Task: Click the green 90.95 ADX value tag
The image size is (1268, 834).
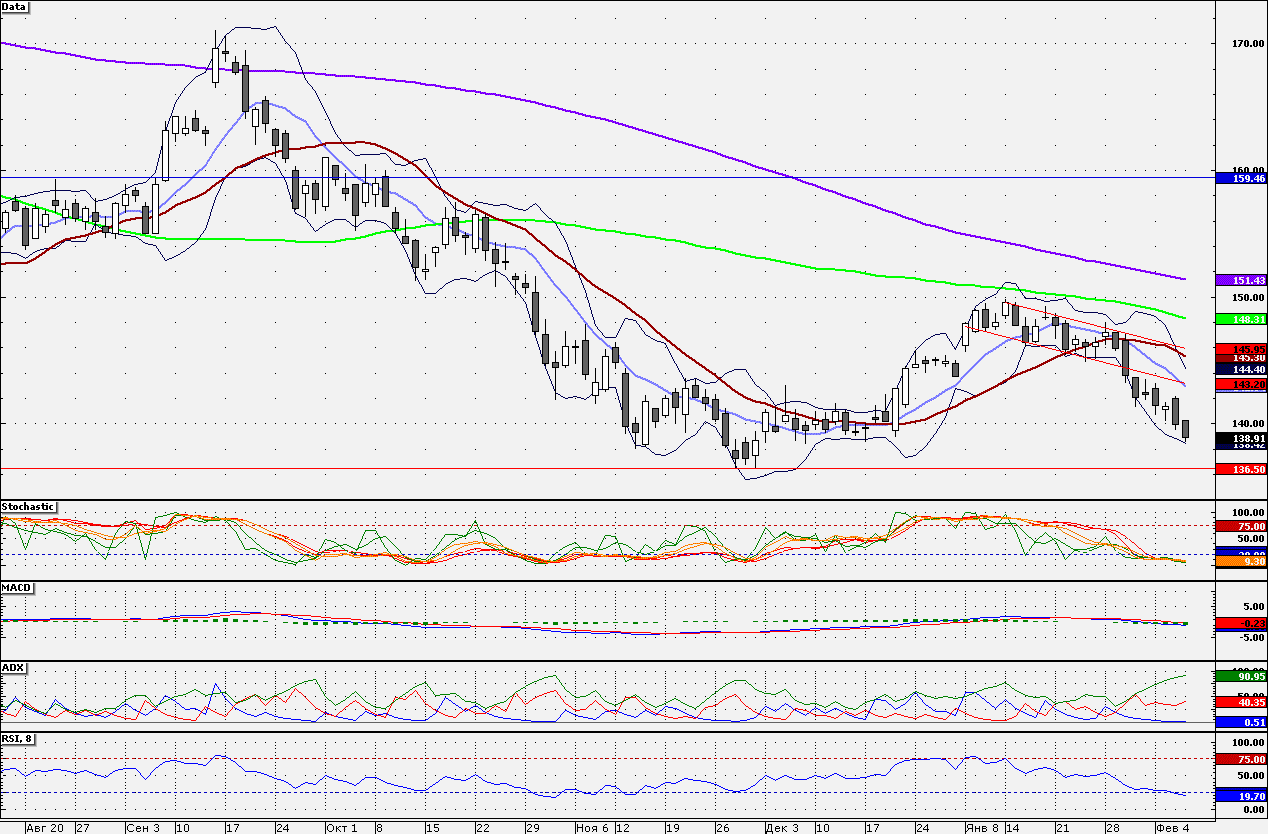Action: 1240,677
